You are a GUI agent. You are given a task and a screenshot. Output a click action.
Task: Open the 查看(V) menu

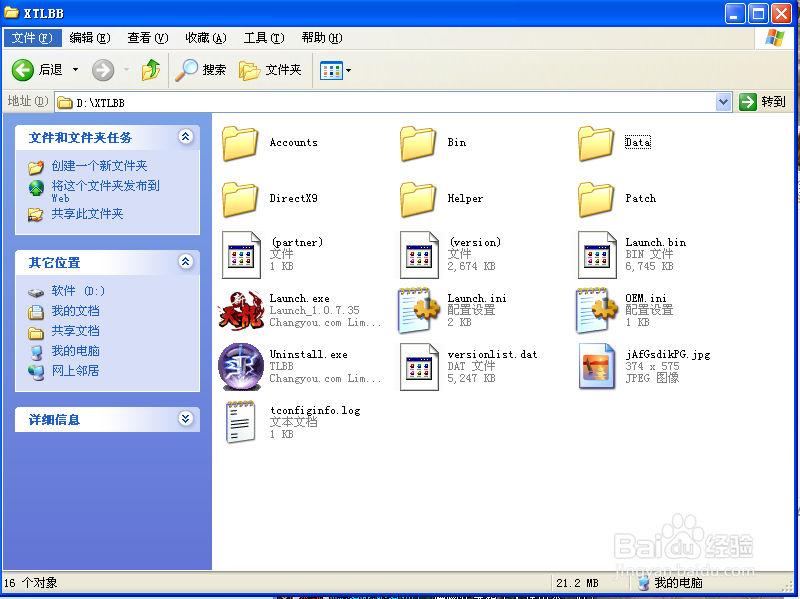(x=148, y=38)
